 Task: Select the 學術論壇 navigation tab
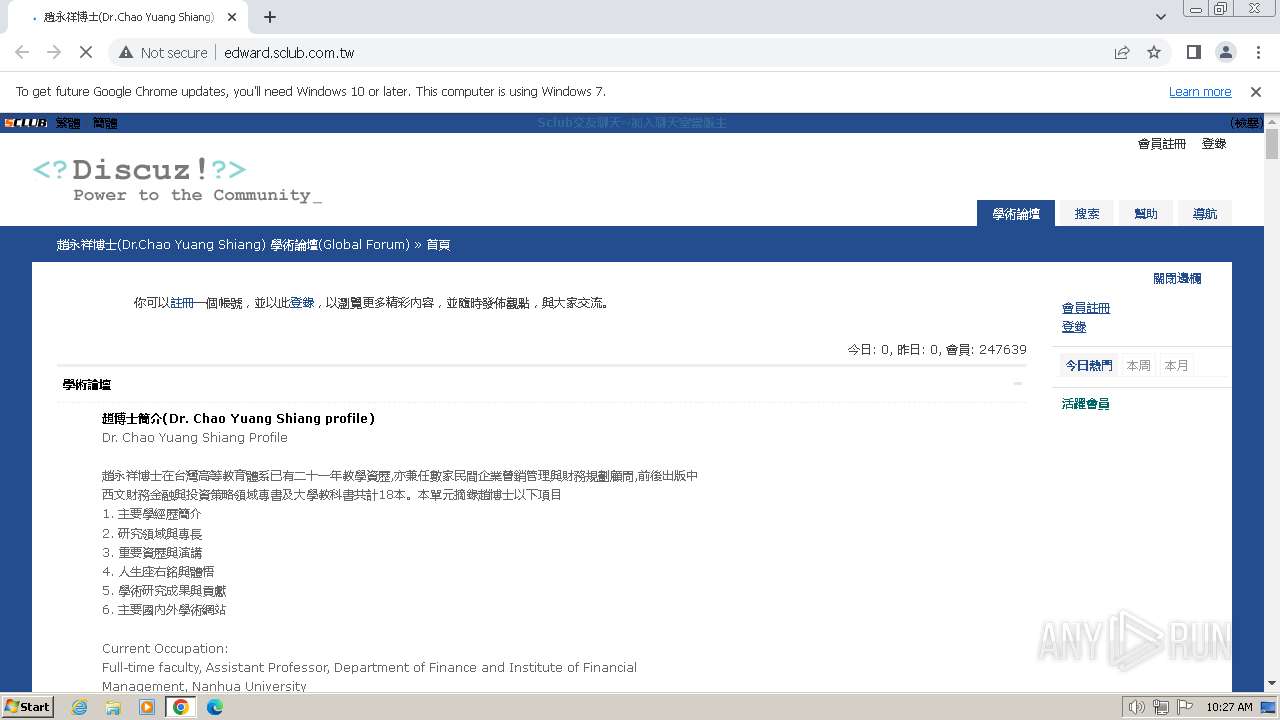point(1016,213)
